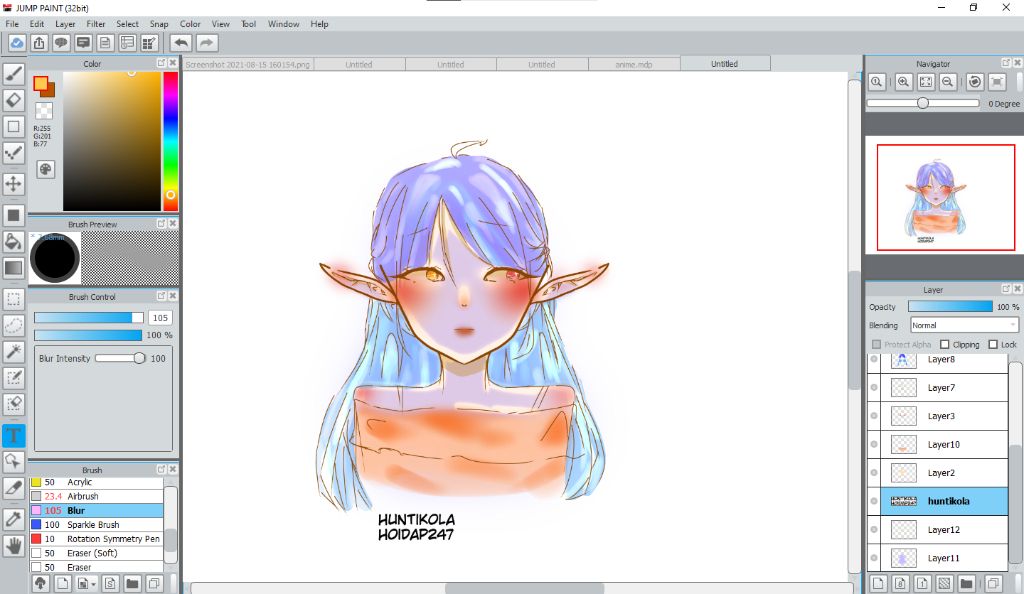1024x594 pixels.
Task: Click the foreground color swatch
Action: [41, 84]
